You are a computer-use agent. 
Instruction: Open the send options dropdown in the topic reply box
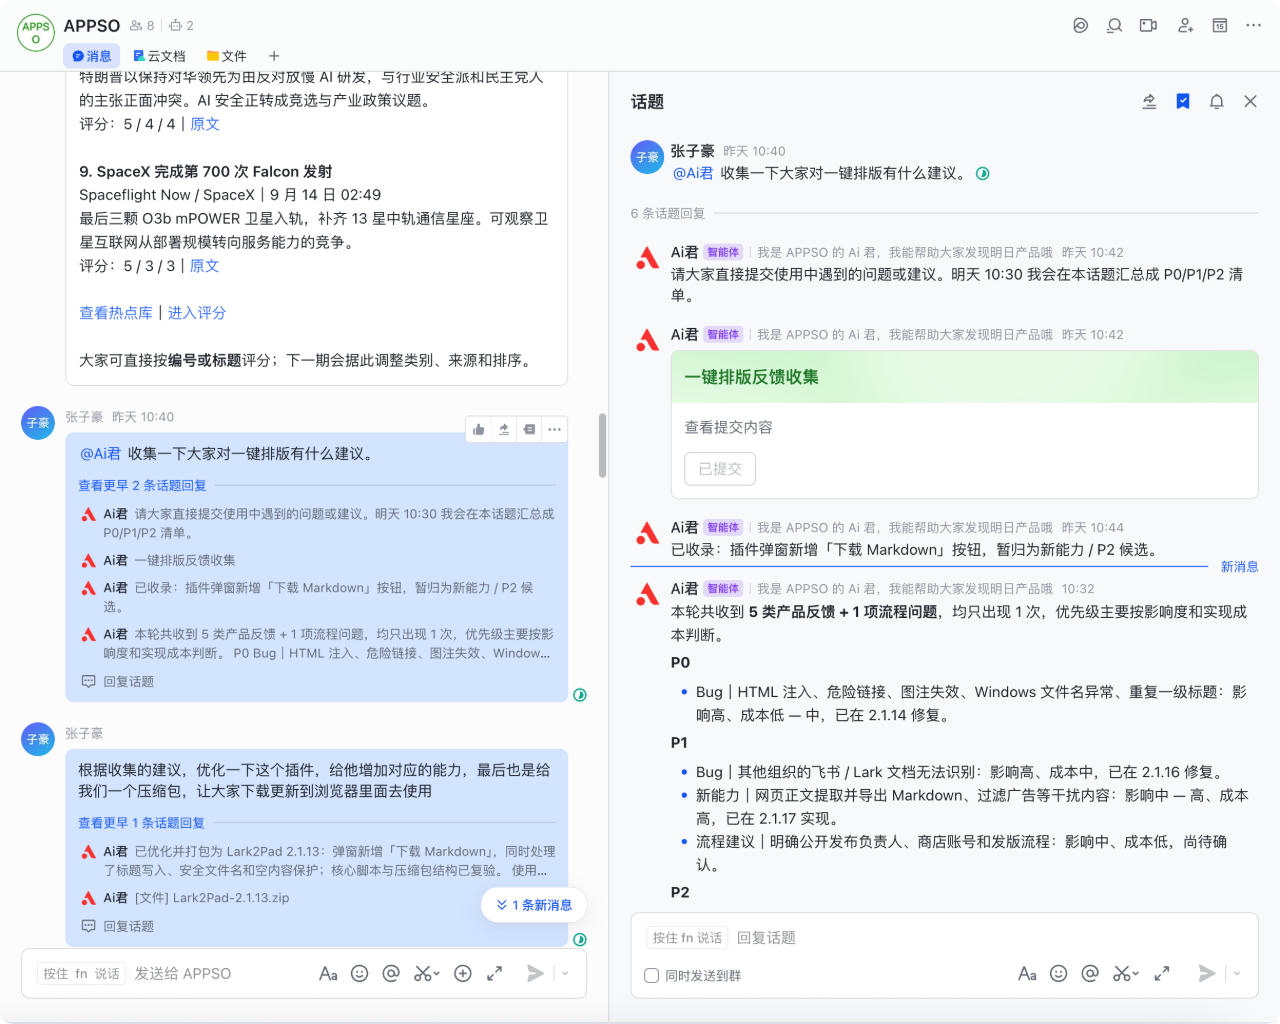pos(1237,973)
